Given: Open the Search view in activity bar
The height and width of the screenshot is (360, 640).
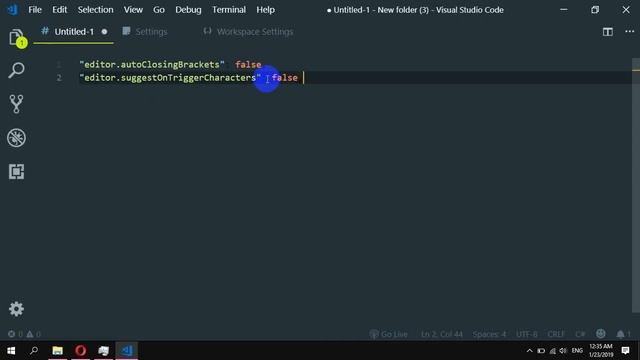Looking at the screenshot, I should click(x=16, y=70).
